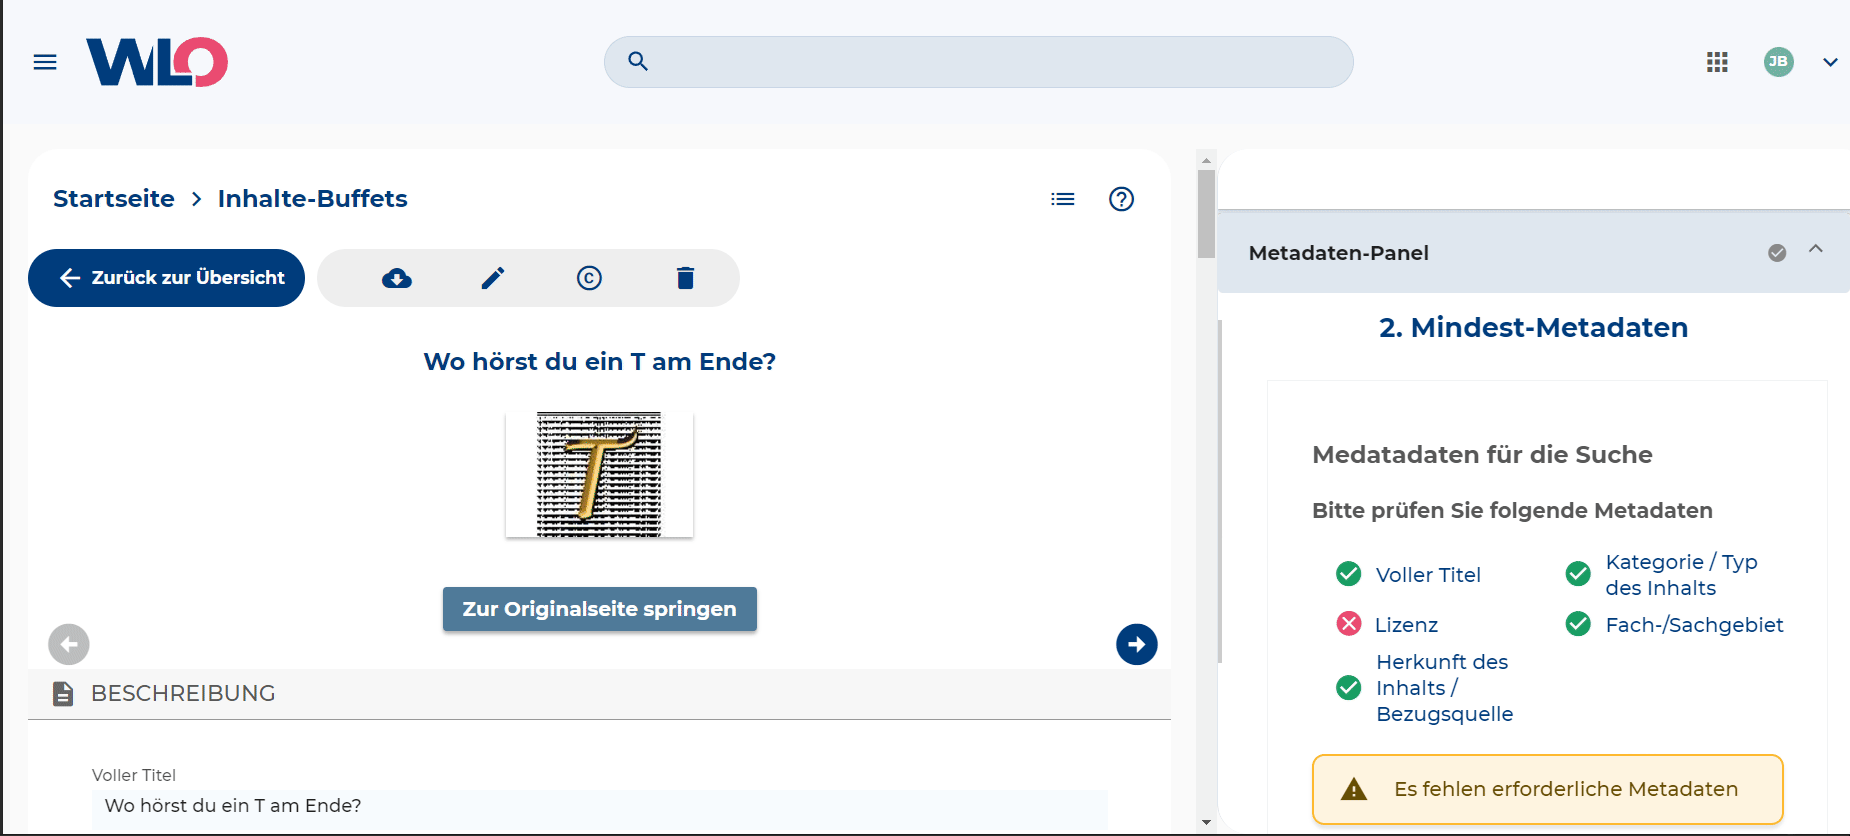Open the hamburger main menu
The height and width of the screenshot is (836, 1850).
(45, 62)
